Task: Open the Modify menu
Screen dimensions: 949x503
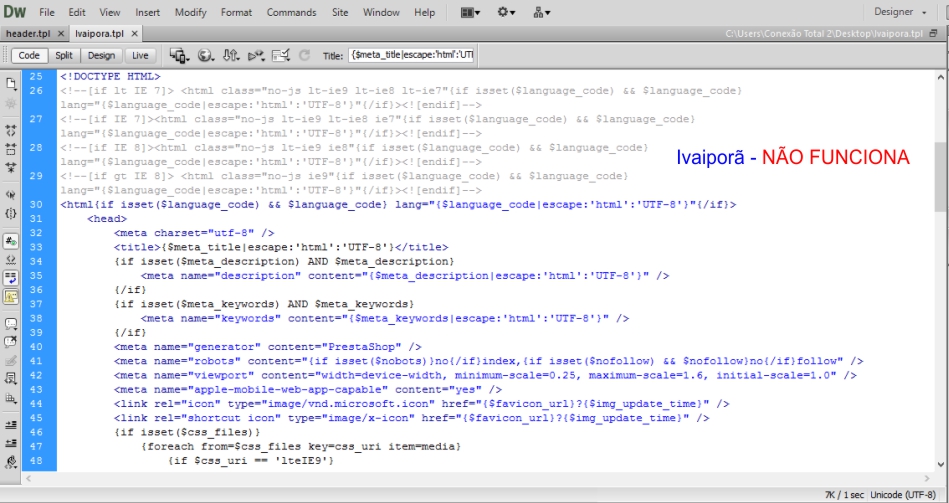Action: [x=191, y=12]
